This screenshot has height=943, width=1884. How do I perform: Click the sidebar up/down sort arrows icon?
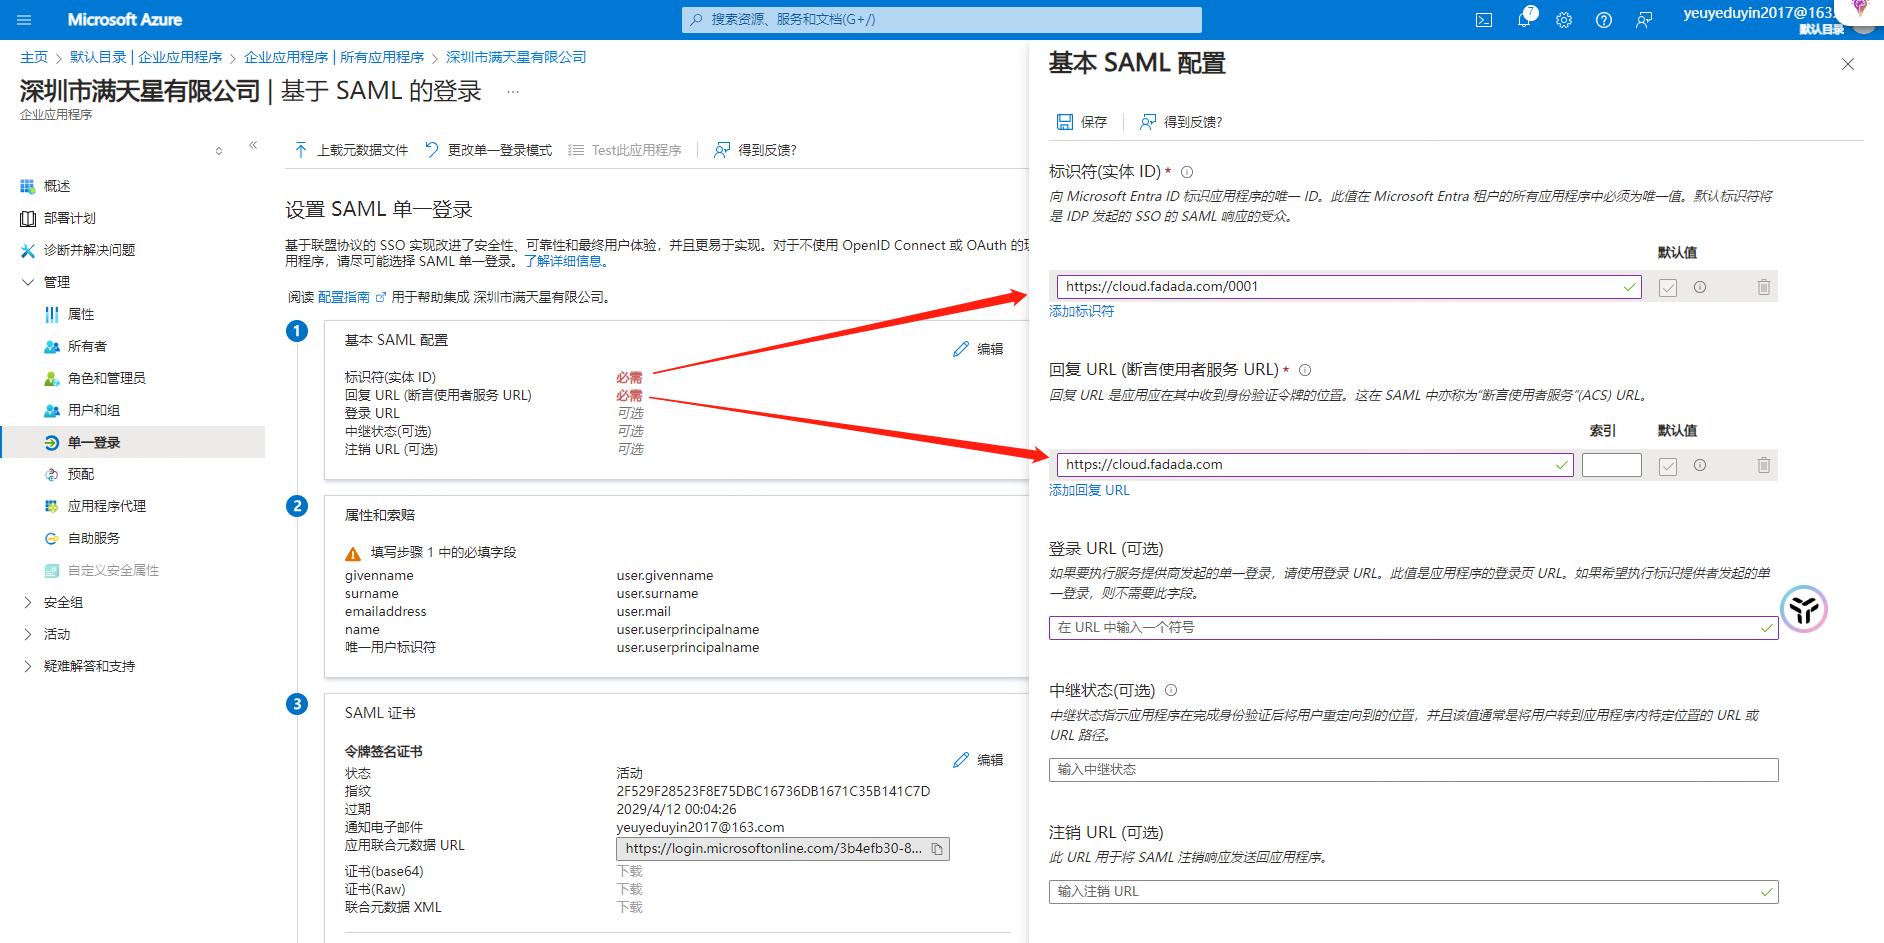(219, 151)
